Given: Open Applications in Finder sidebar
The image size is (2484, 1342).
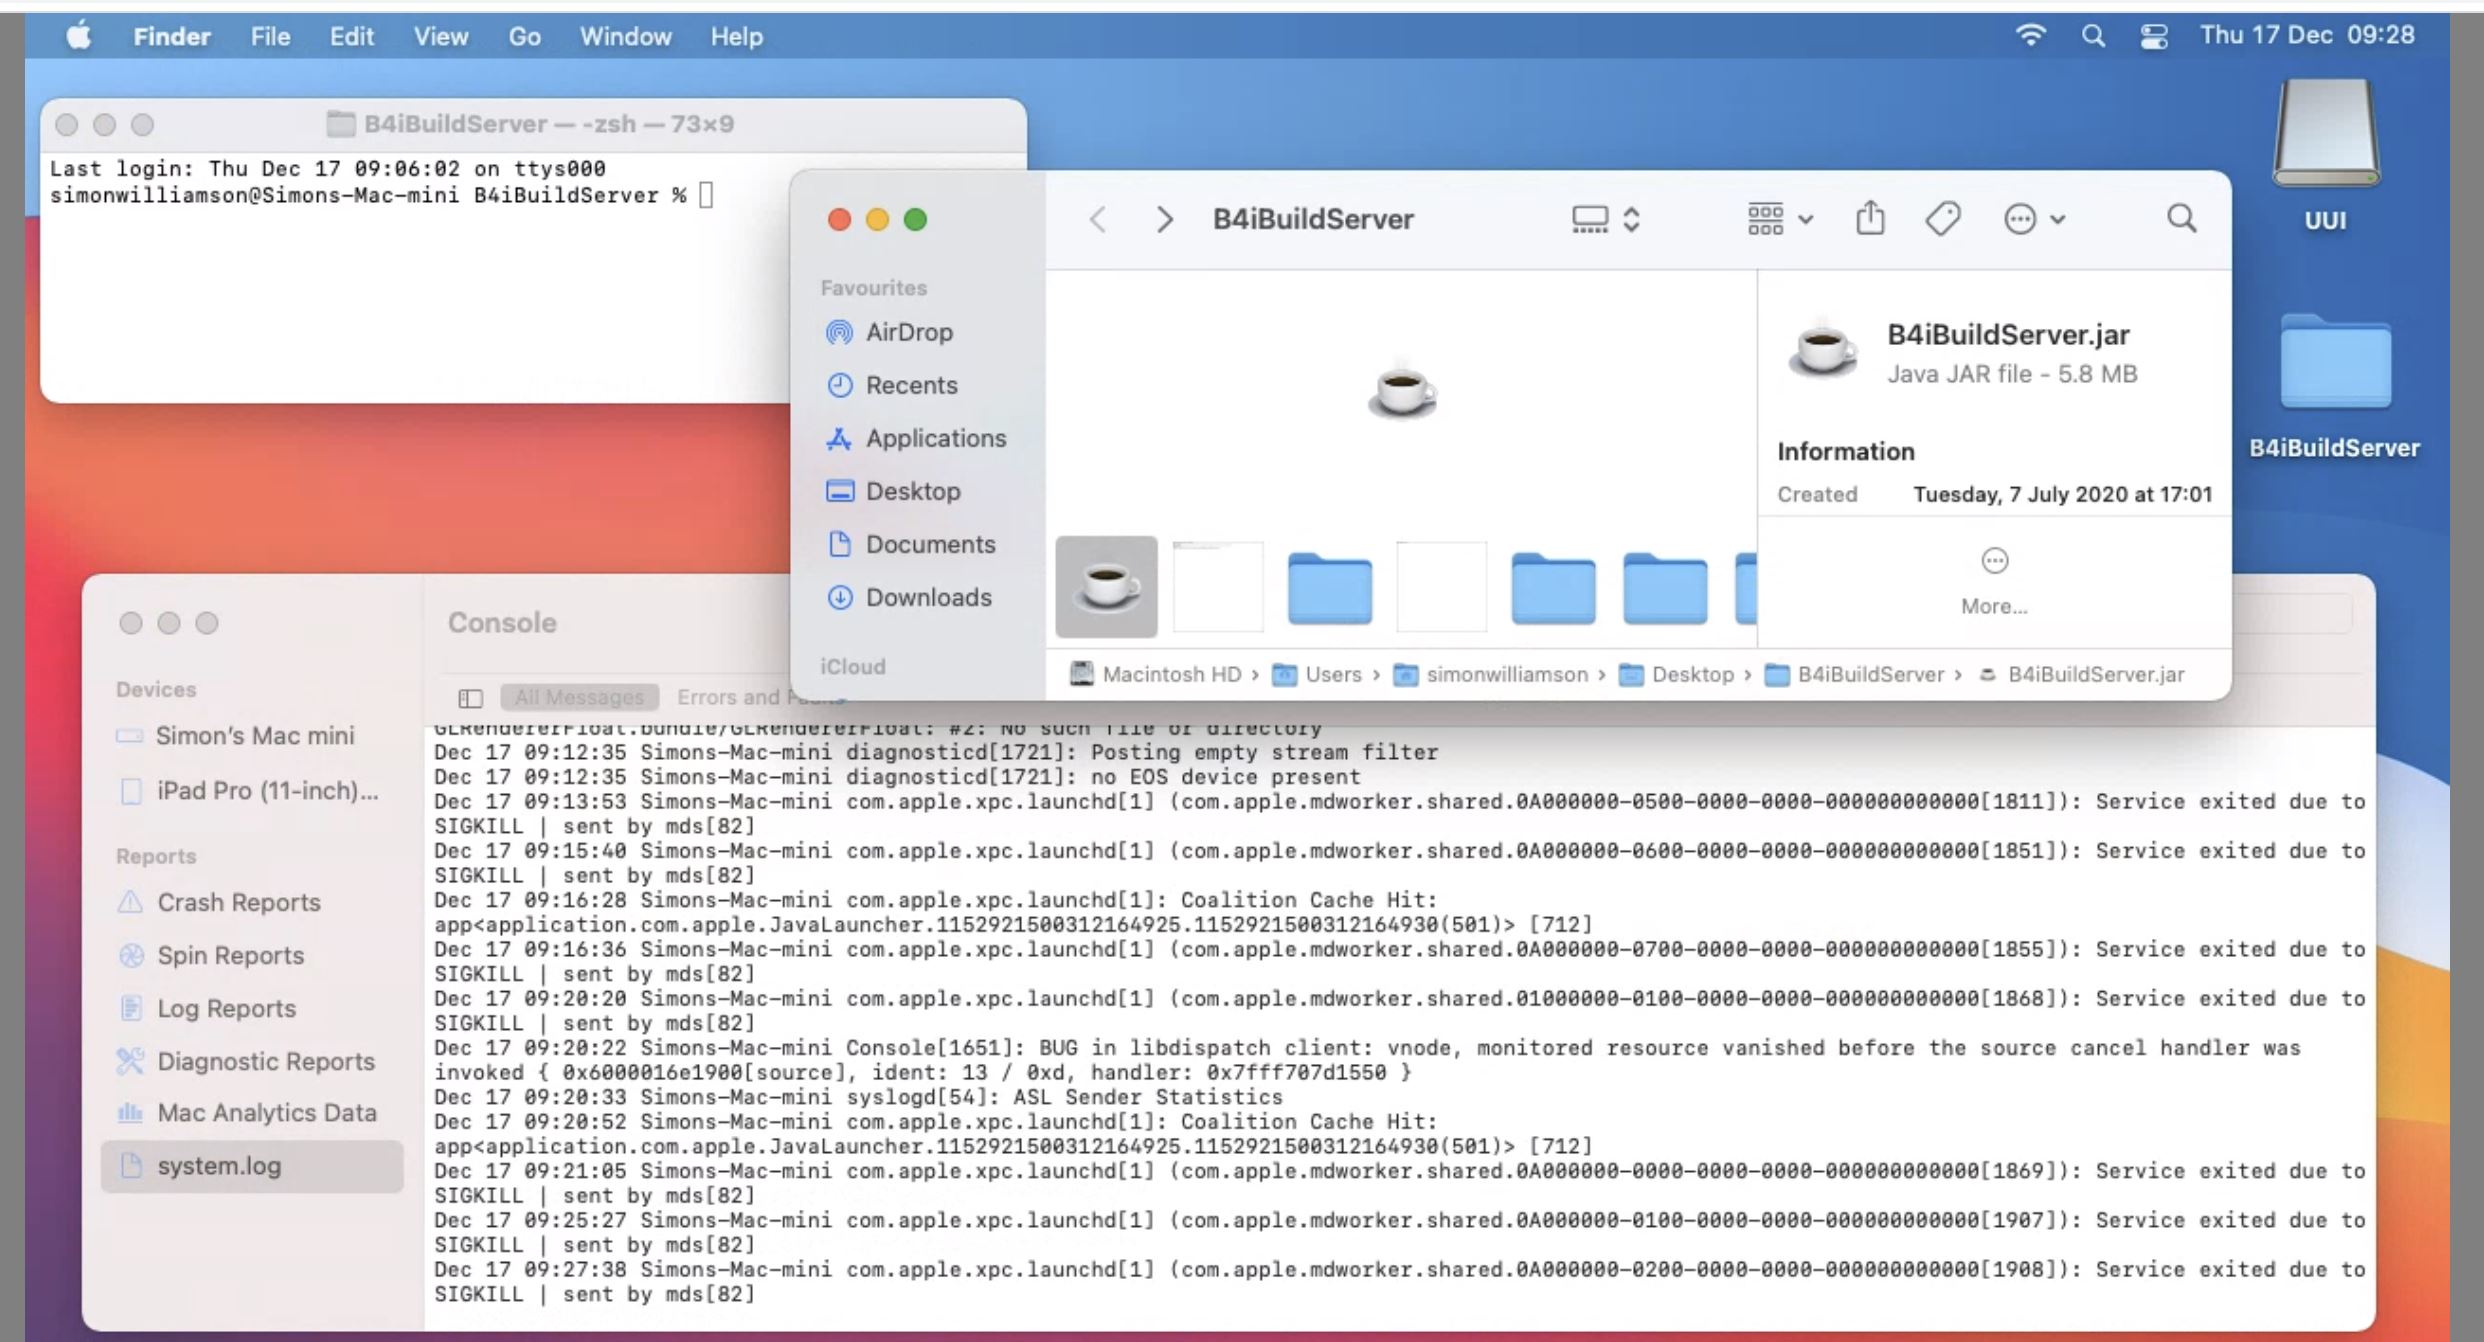Looking at the screenshot, I should click(936, 438).
